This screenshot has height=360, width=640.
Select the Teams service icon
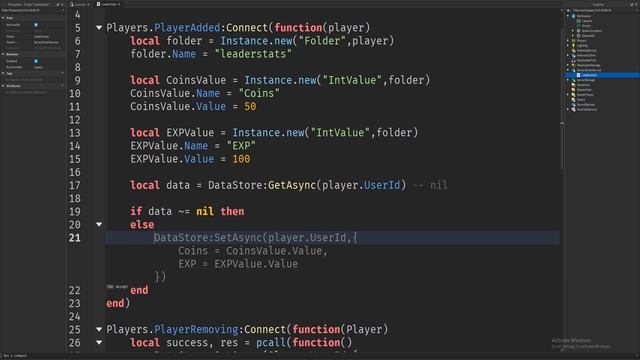pos(573,100)
